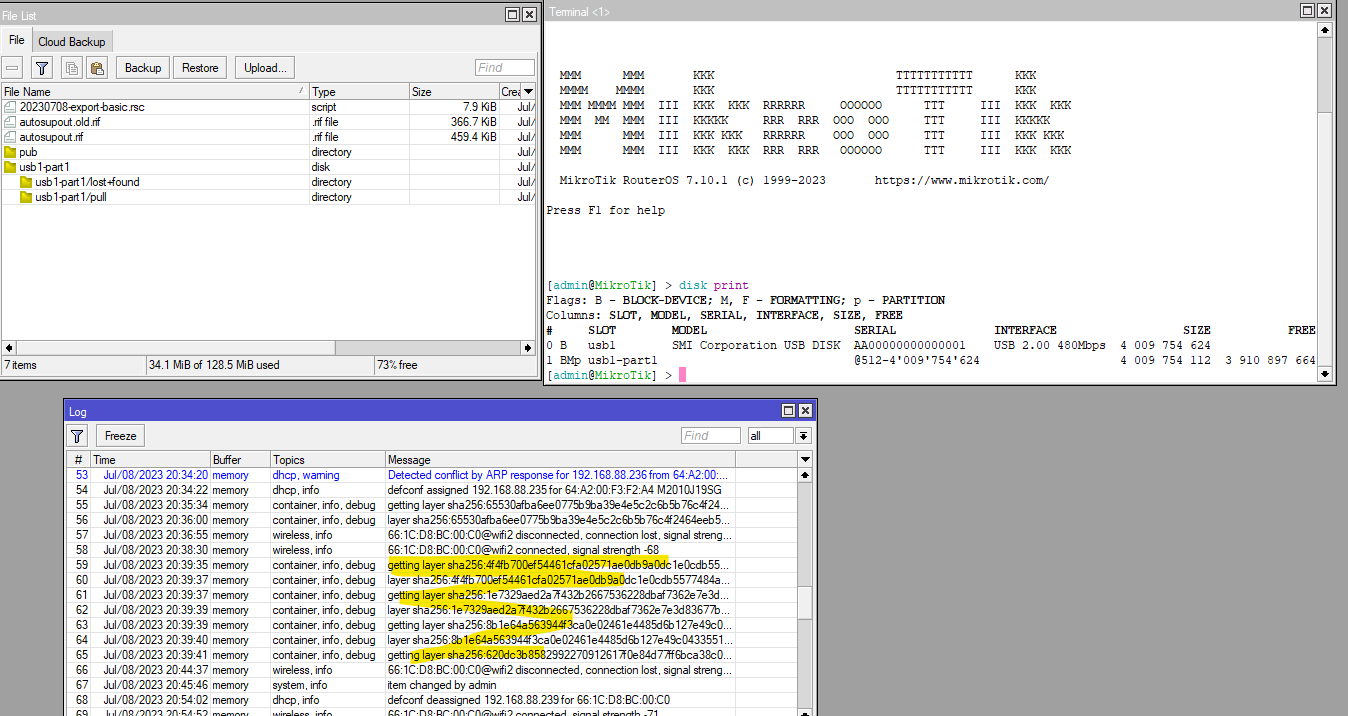The width and height of the screenshot is (1348, 716).
Task: Click the remove (minus) icon in File List
Action: pos(14,67)
